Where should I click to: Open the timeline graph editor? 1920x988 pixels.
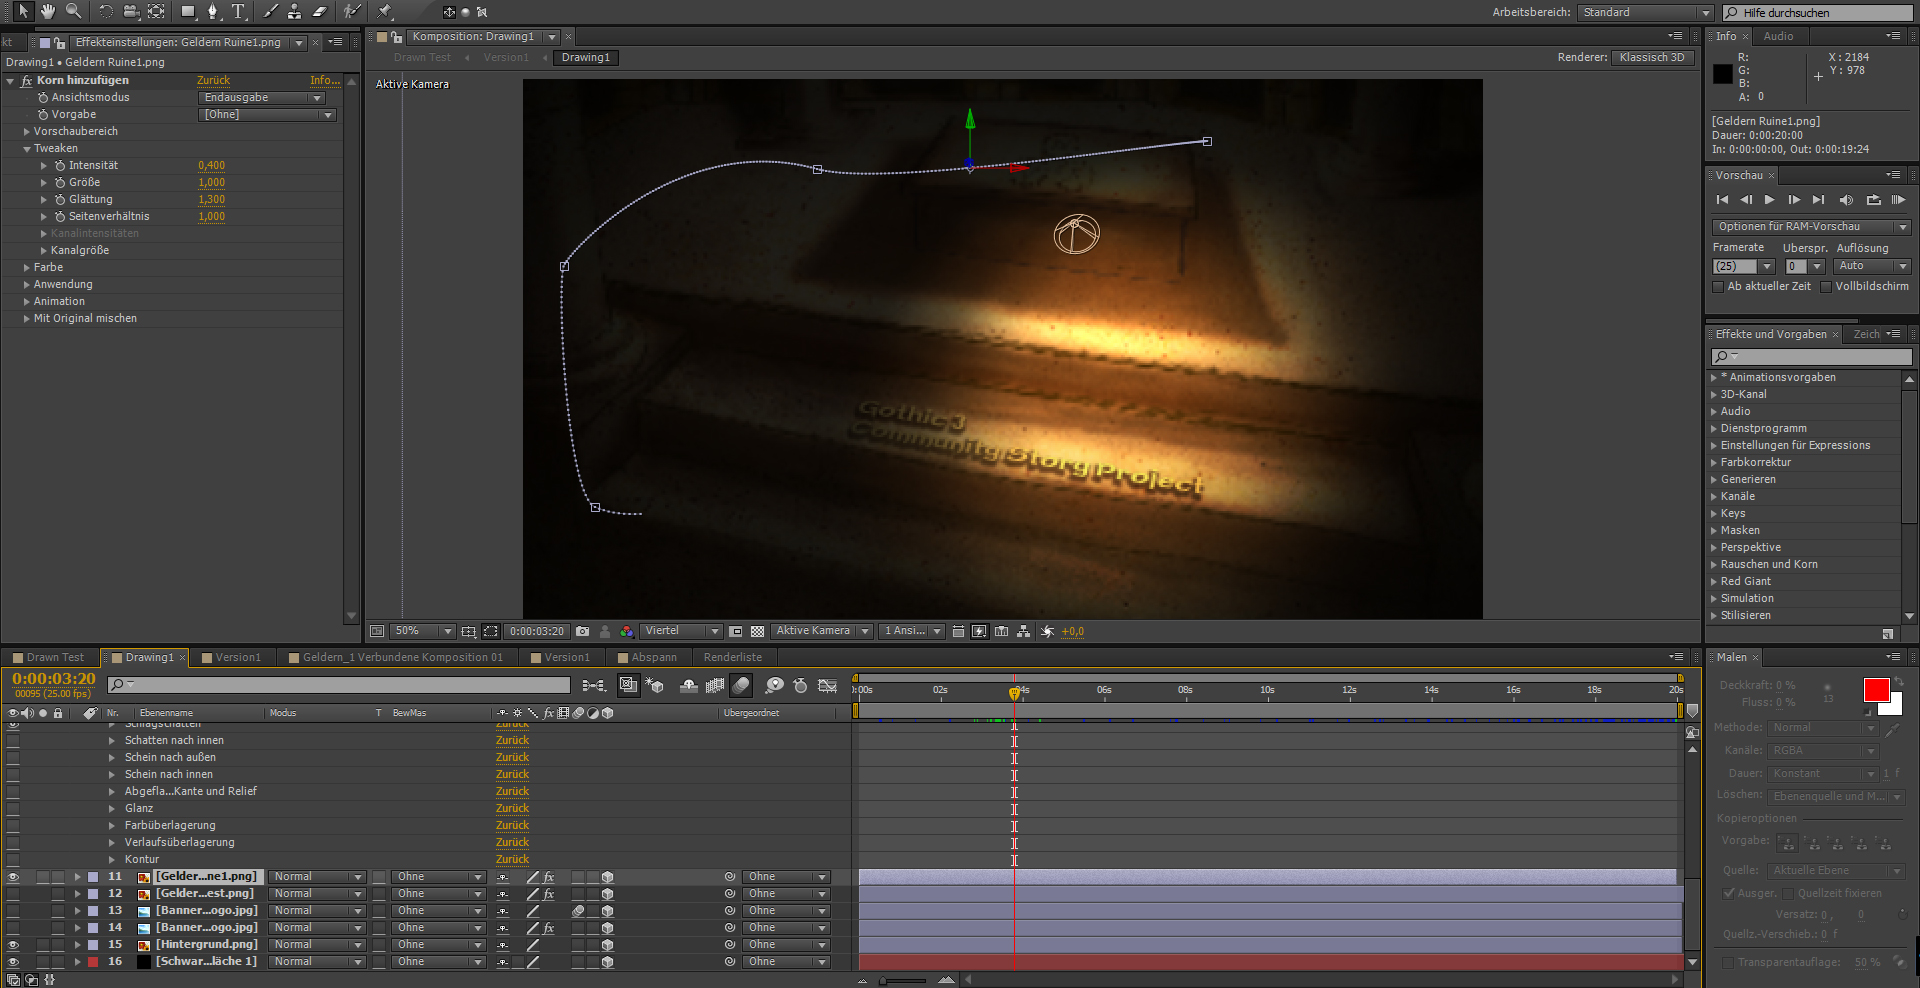pyautogui.click(x=828, y=685)
